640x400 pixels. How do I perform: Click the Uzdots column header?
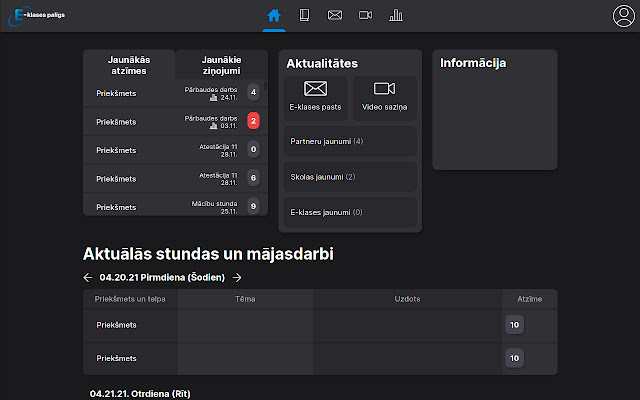[407, 299]
